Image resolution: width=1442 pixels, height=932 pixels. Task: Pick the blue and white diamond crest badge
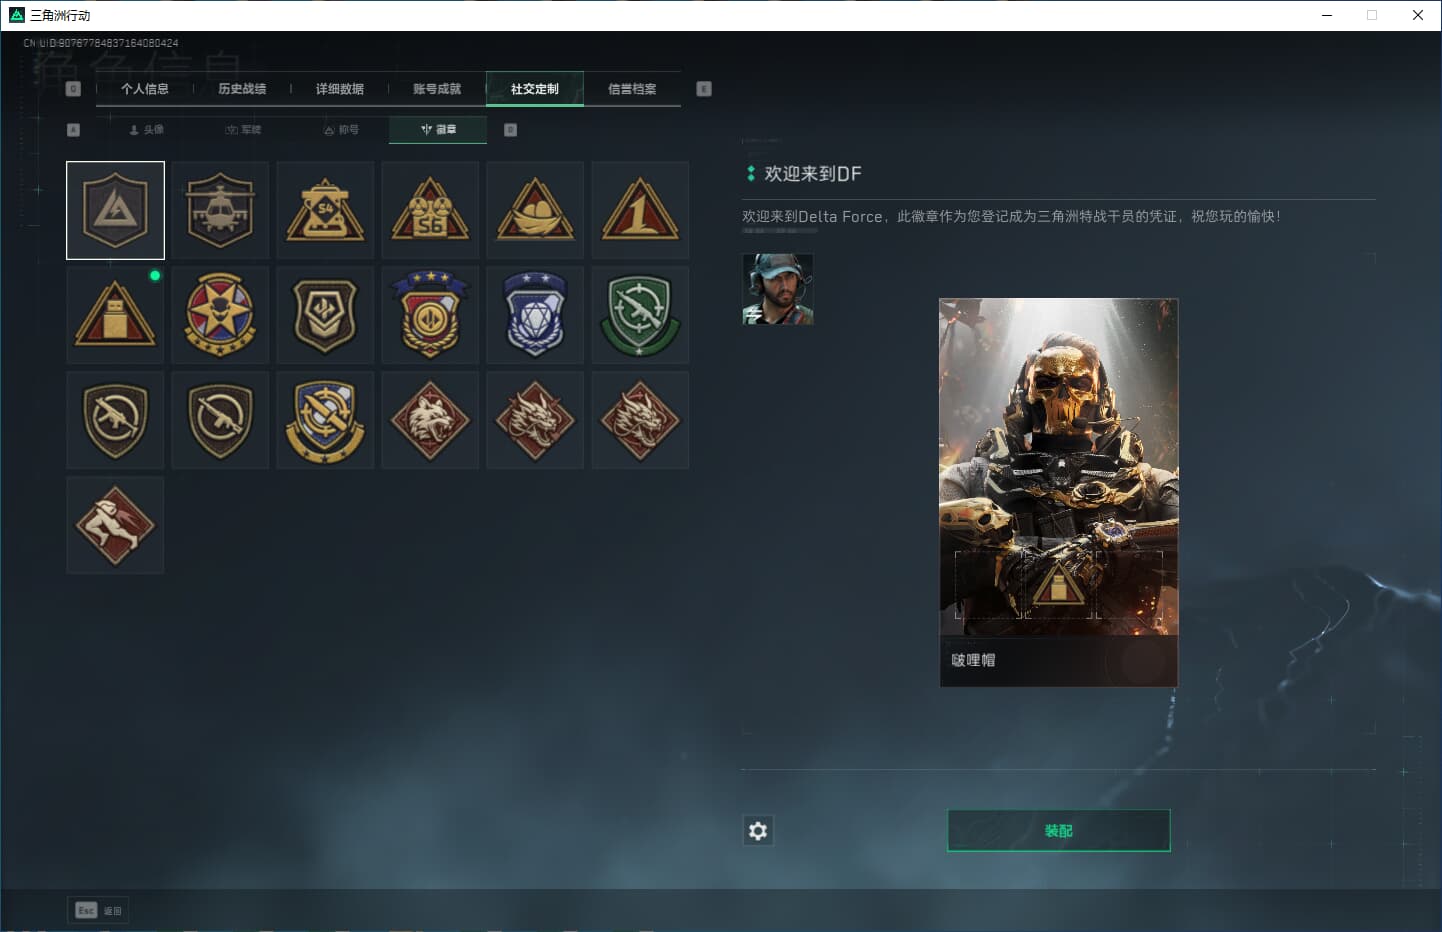tap(535, 315)
